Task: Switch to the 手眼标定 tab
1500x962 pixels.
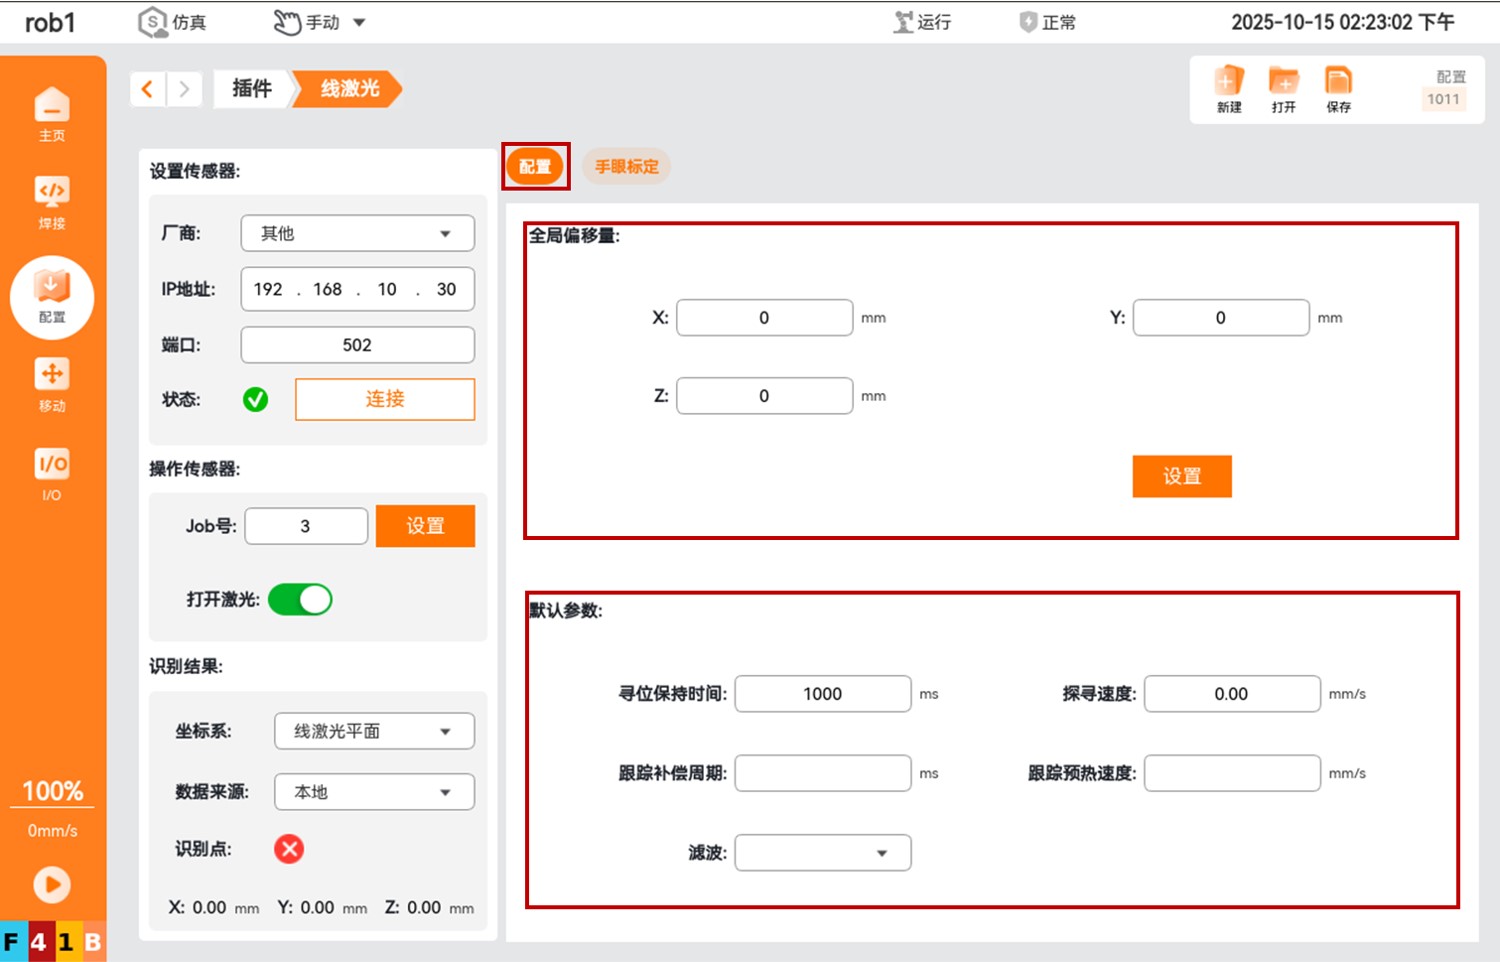Action: pos(626,167)
